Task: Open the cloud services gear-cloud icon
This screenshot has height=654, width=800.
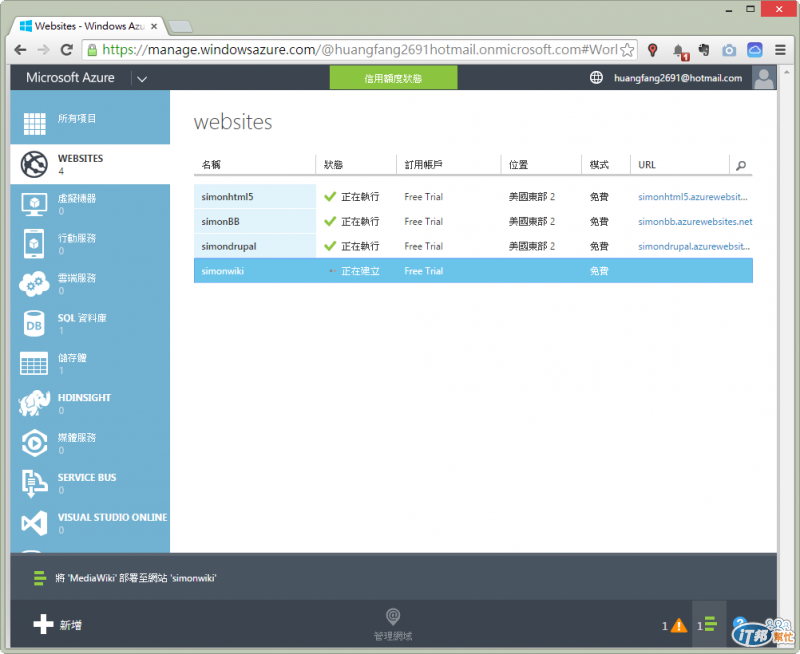Action: (34, 284)
